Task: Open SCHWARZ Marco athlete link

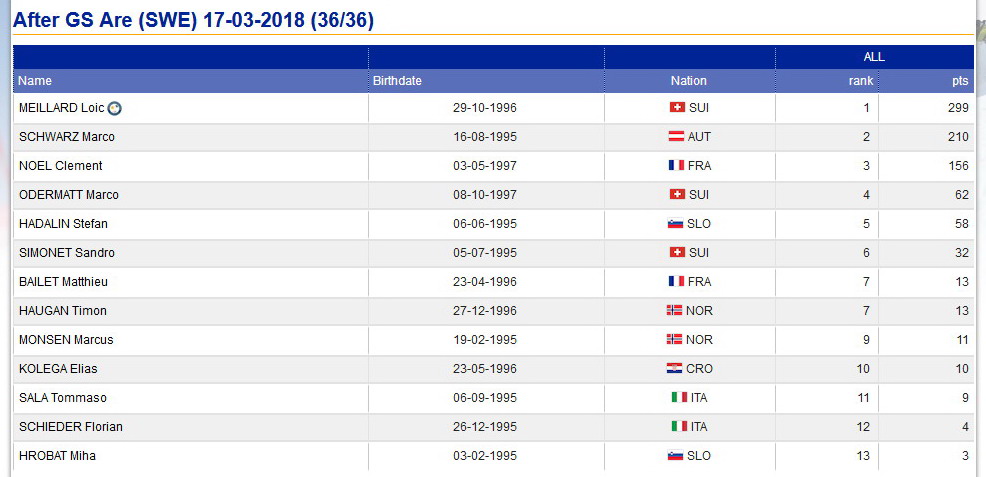Action: [67, 137]
